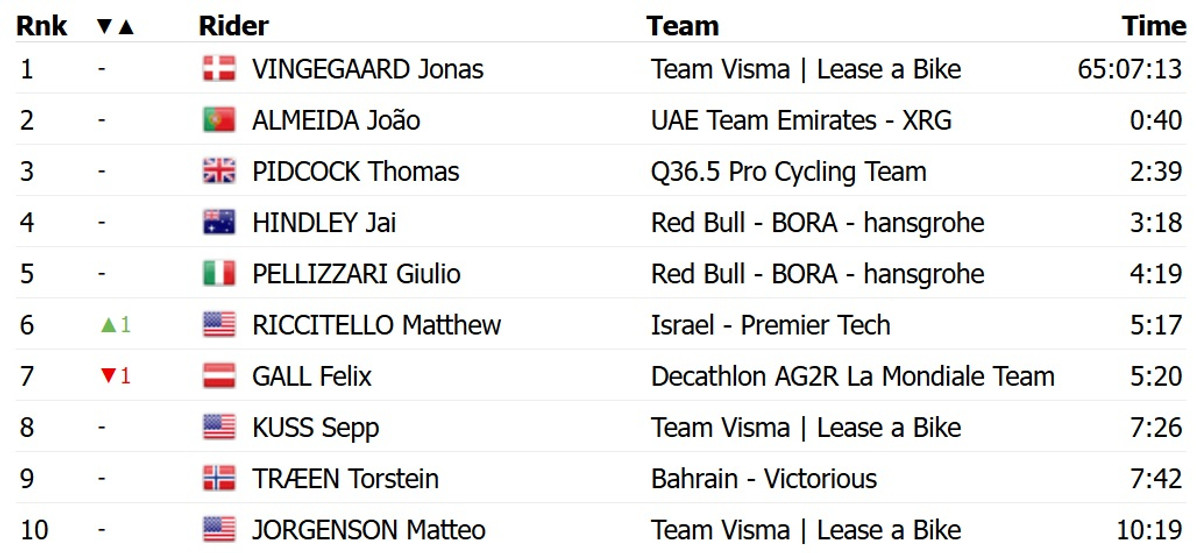This screenshot has height=553, width=1200.
Task: Open KUSS Sepp rider profile
Action: (315, 428)
